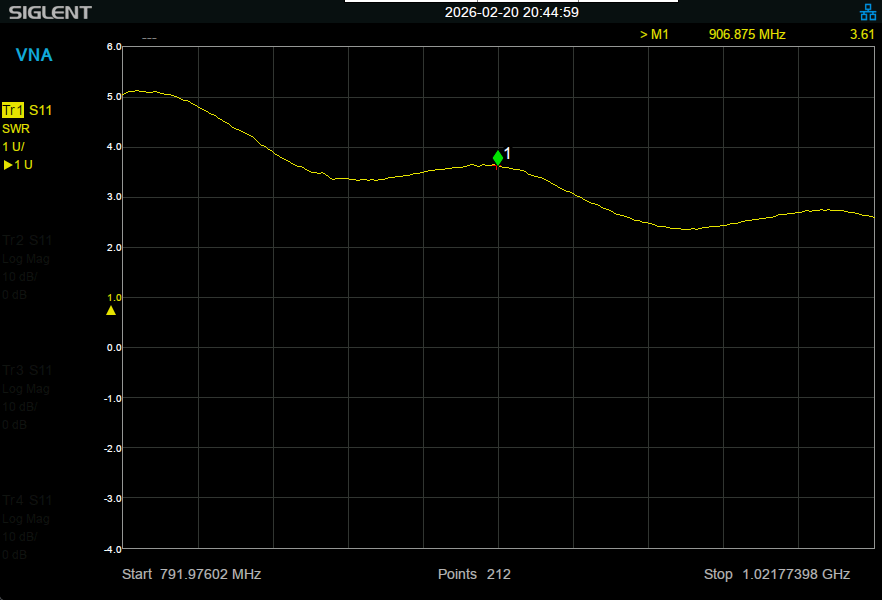Click the marker SWR value 3.61

(861, 34)
